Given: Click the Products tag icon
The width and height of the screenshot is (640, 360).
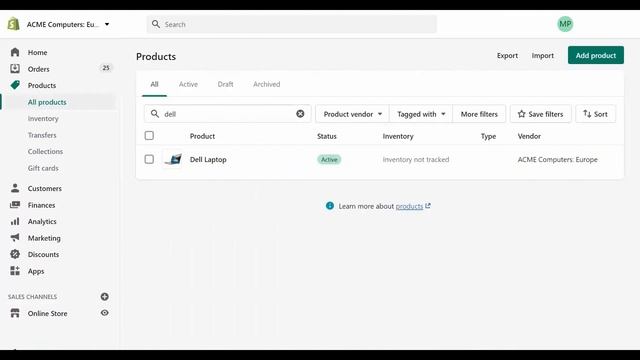Looking at the screenshot, I should pos(15,85).
